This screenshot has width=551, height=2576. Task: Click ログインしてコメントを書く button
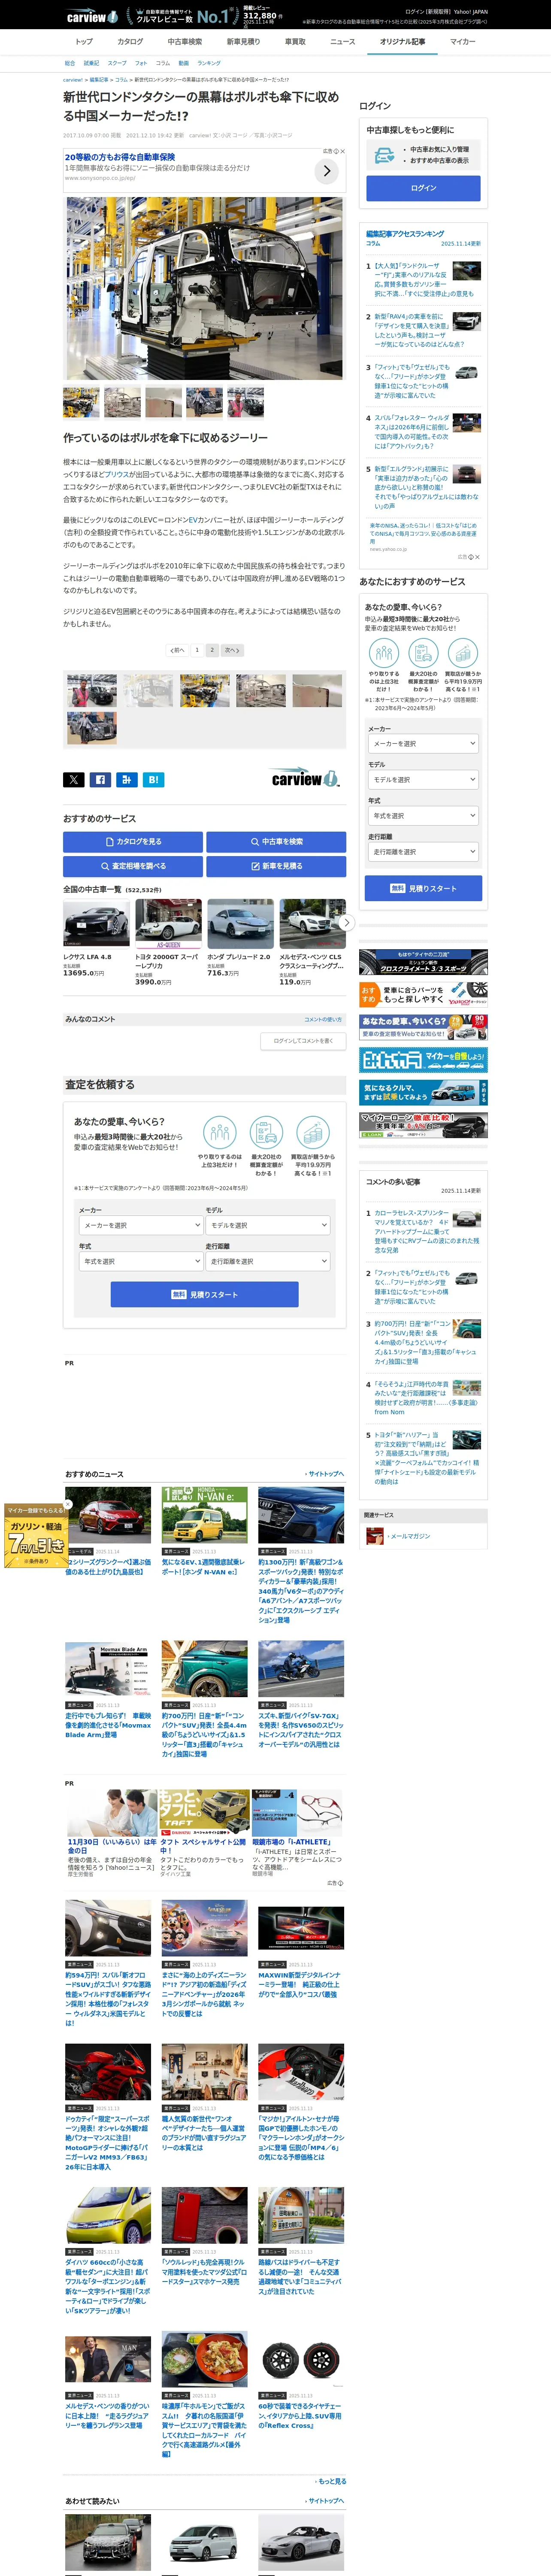point(303,1041)
